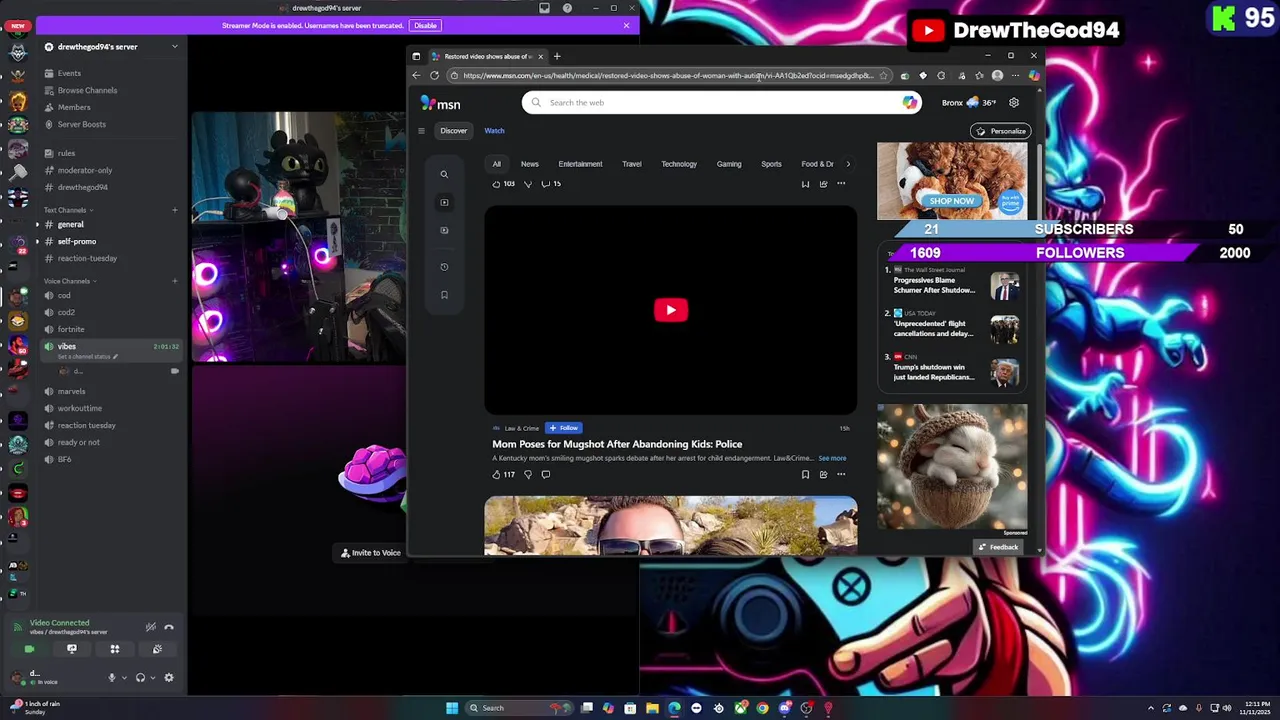The image size is (1280, 720).
Task: Click the Edge address bar URL
Action: [668, 76]
